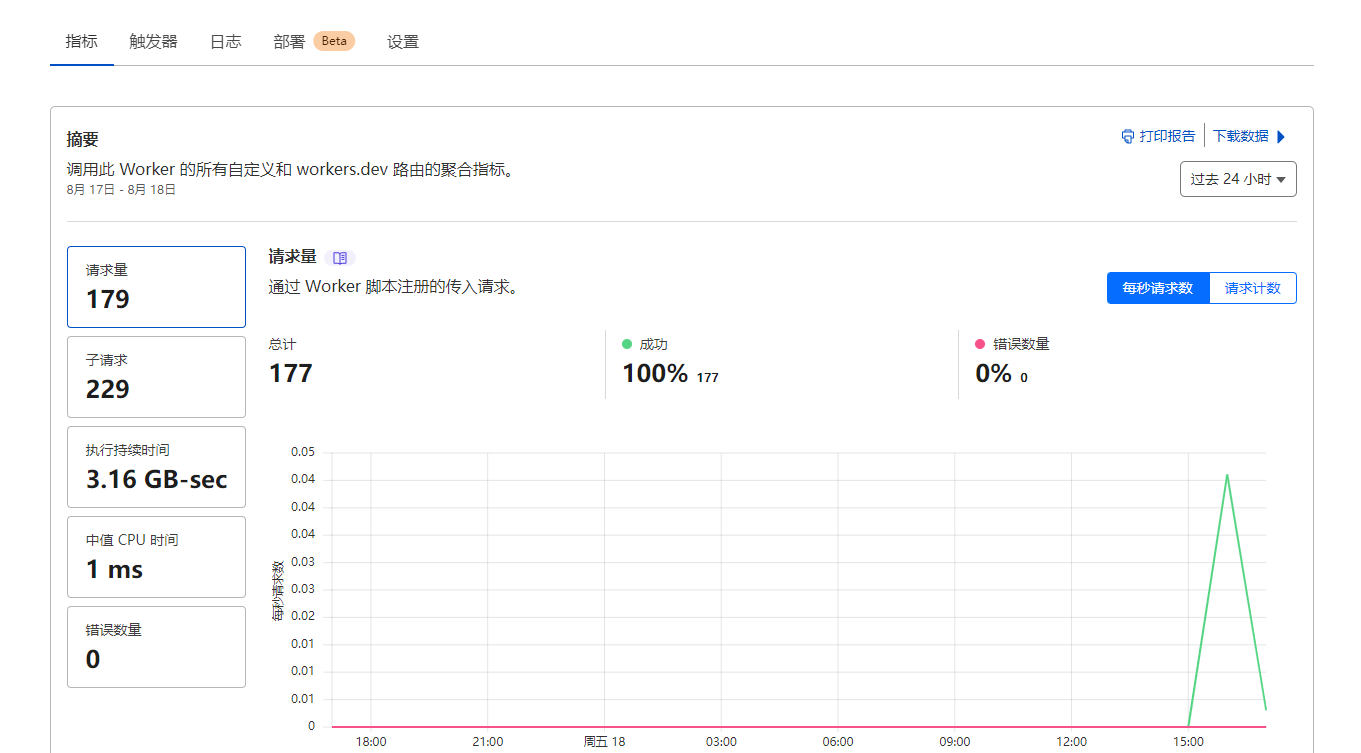
Task: Switch to the 请求计数 chart mode
Action: coord(1252,288)
